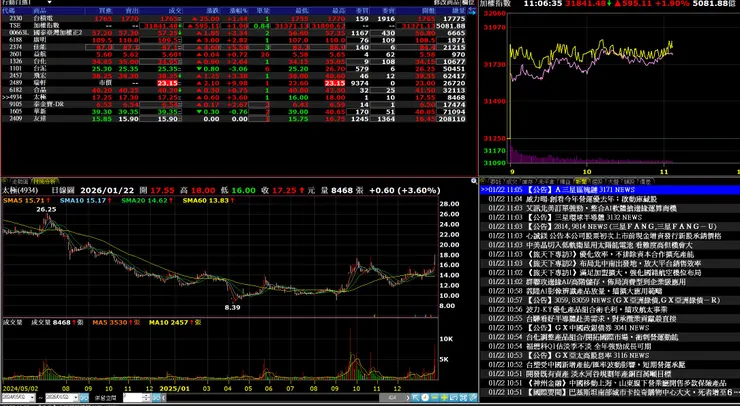
Task: Select the first tab in the news panel
Action: [496, 181]
